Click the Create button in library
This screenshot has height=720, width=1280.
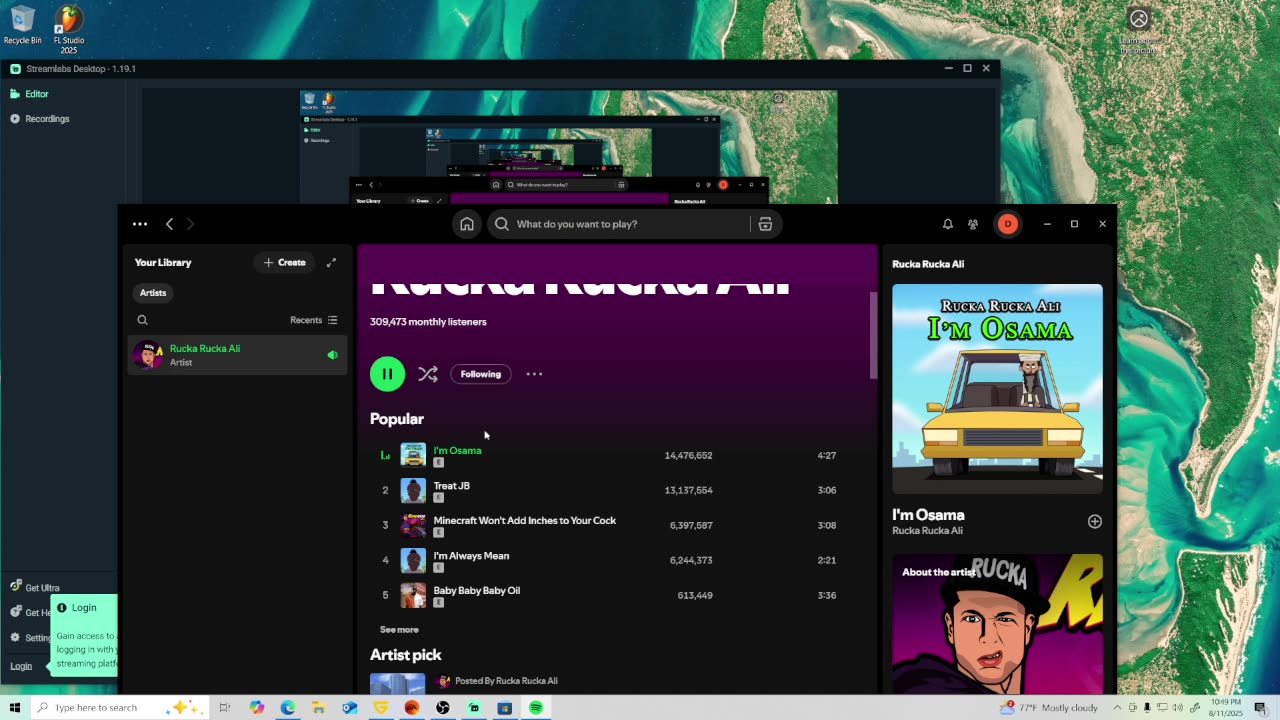click(x=285, y=262)
